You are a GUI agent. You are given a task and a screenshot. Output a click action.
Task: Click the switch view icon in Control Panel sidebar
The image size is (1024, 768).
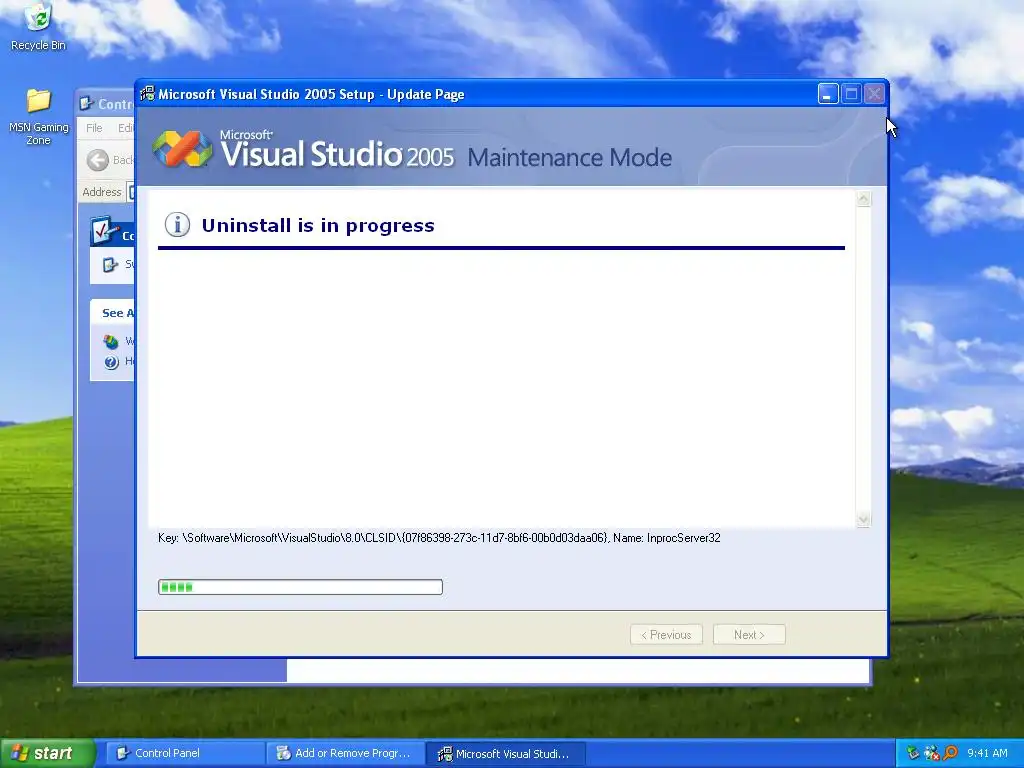point(110,264)
